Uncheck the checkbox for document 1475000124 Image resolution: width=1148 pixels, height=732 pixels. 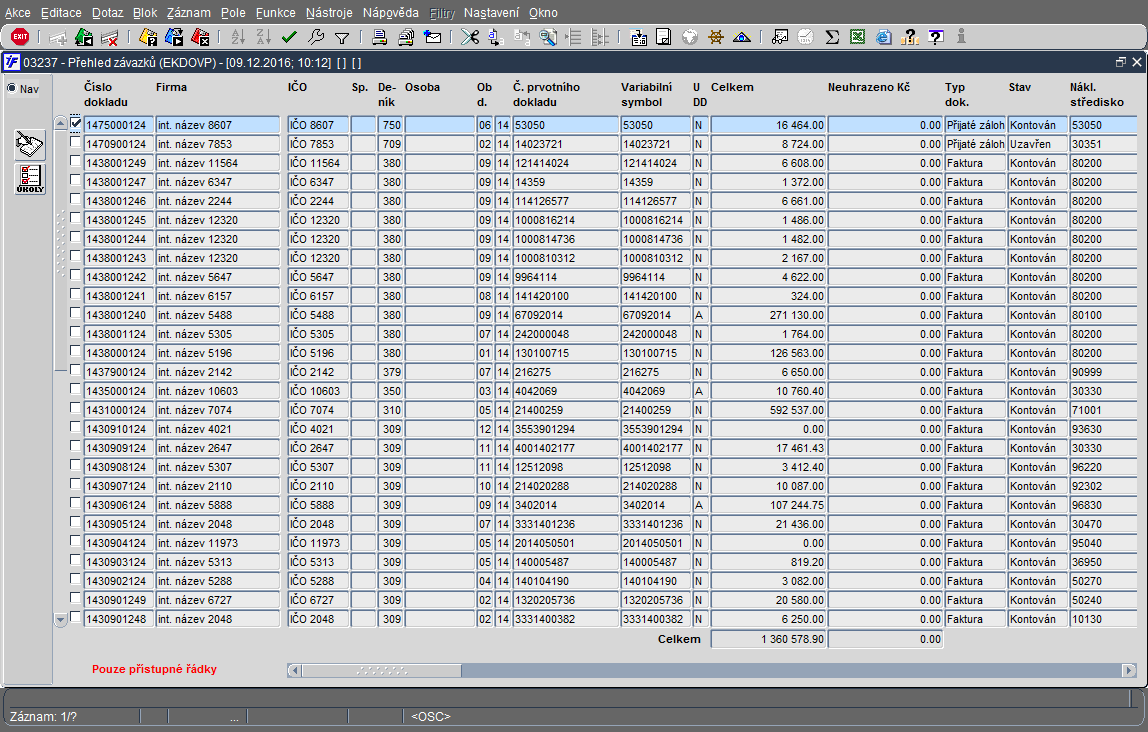(x=76, y=124)
